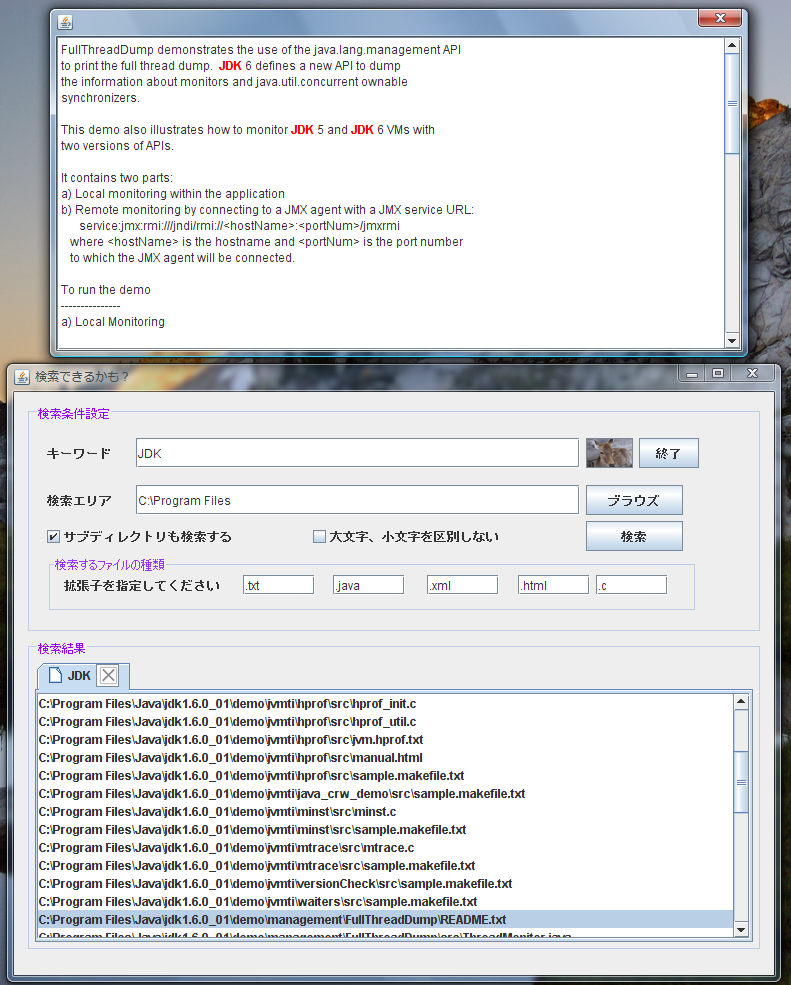Image resolution: width=791 pixels, height=985 pixels.
Task: Select the mtrace.c result row
Action: tap(385, 847)
